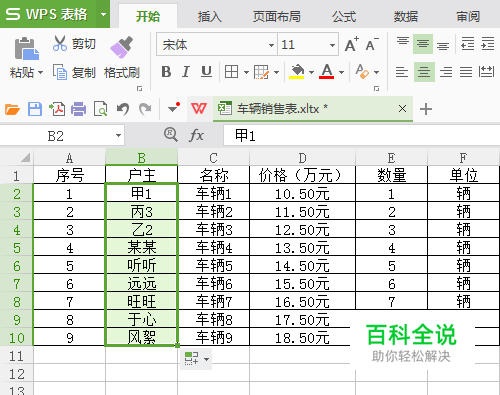Screen dimensions: 500x395
Task: Open the 页面布局 ribbon tab
Action: pyautogui.click(x=277, y=16)
